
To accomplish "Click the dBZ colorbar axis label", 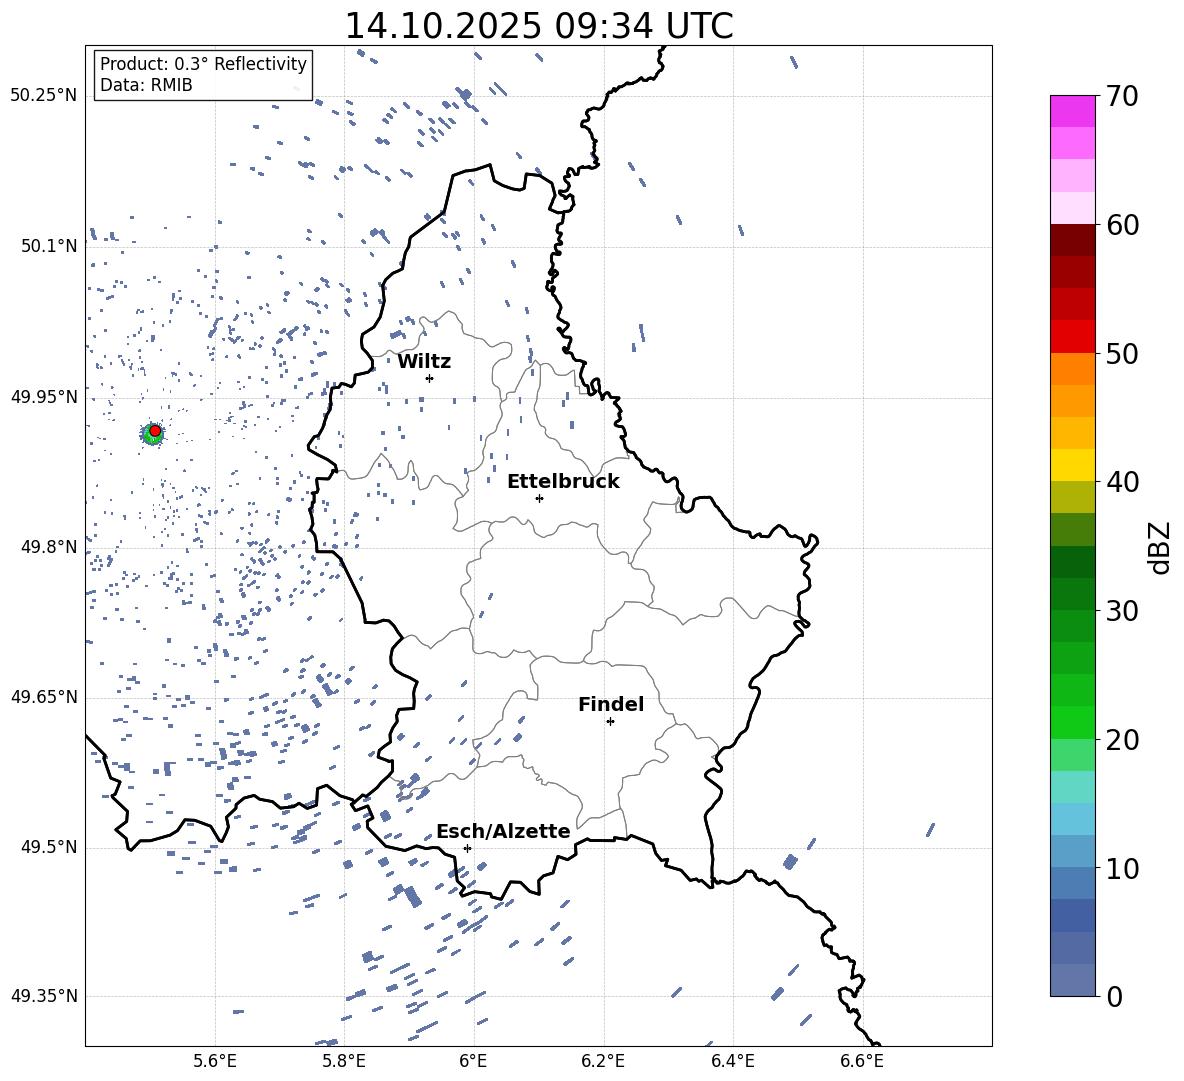I will [x=1160, y=547].
